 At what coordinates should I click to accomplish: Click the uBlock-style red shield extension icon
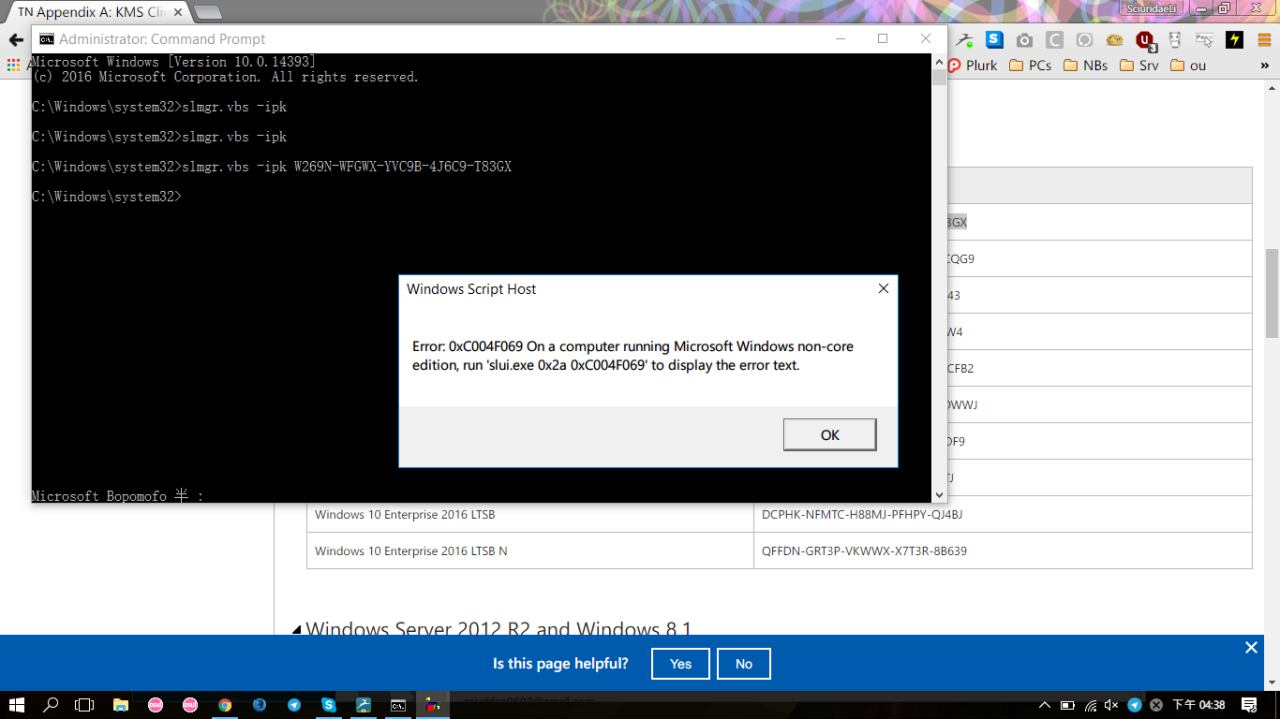click(1145, 41)
